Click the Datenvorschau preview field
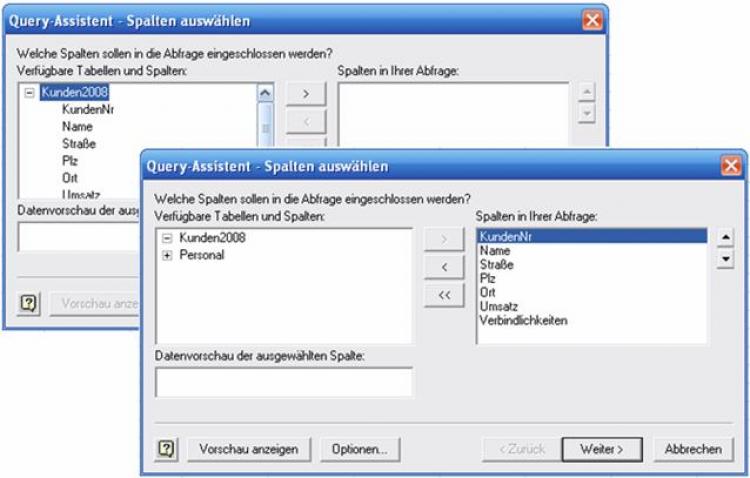Image resolution: width=750 pixels, height=478 pixels. [x=283, y=382]
